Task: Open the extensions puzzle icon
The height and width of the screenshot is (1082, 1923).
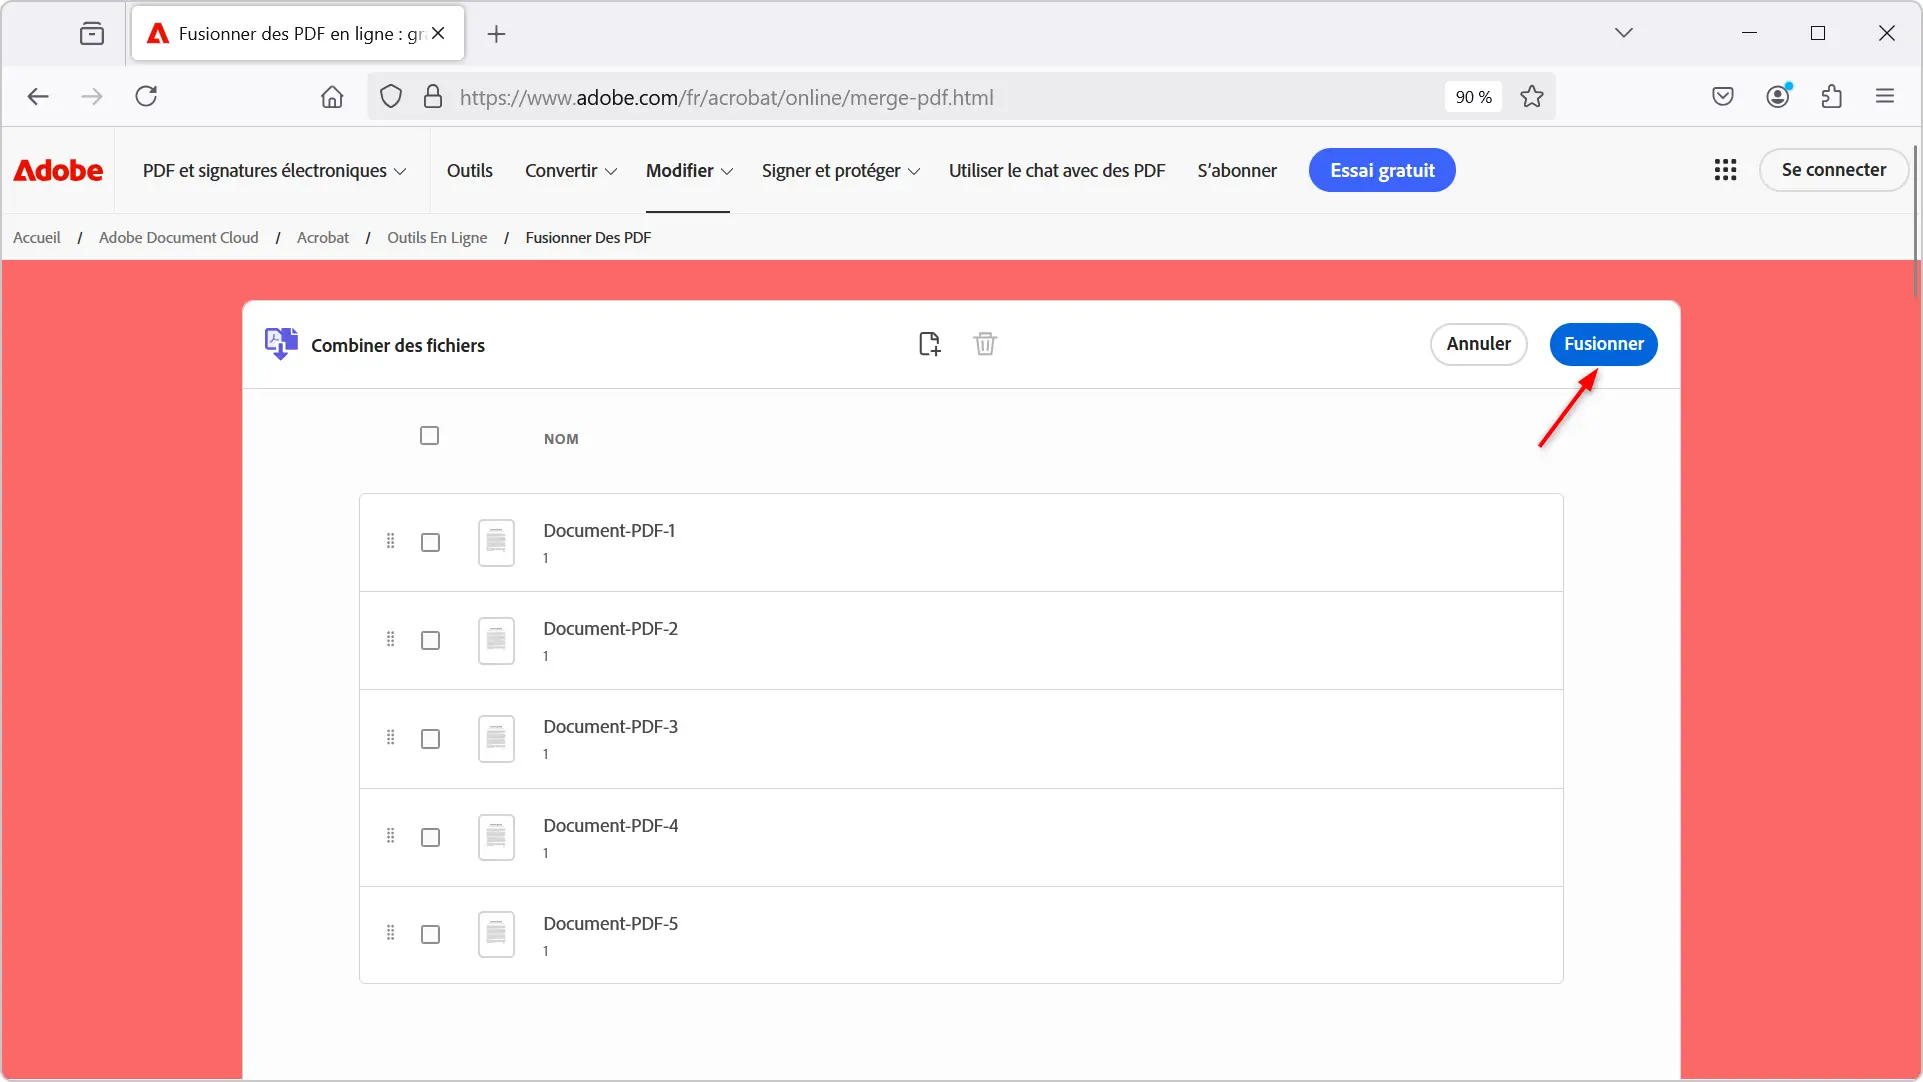Action: (x=1832, y=97)
